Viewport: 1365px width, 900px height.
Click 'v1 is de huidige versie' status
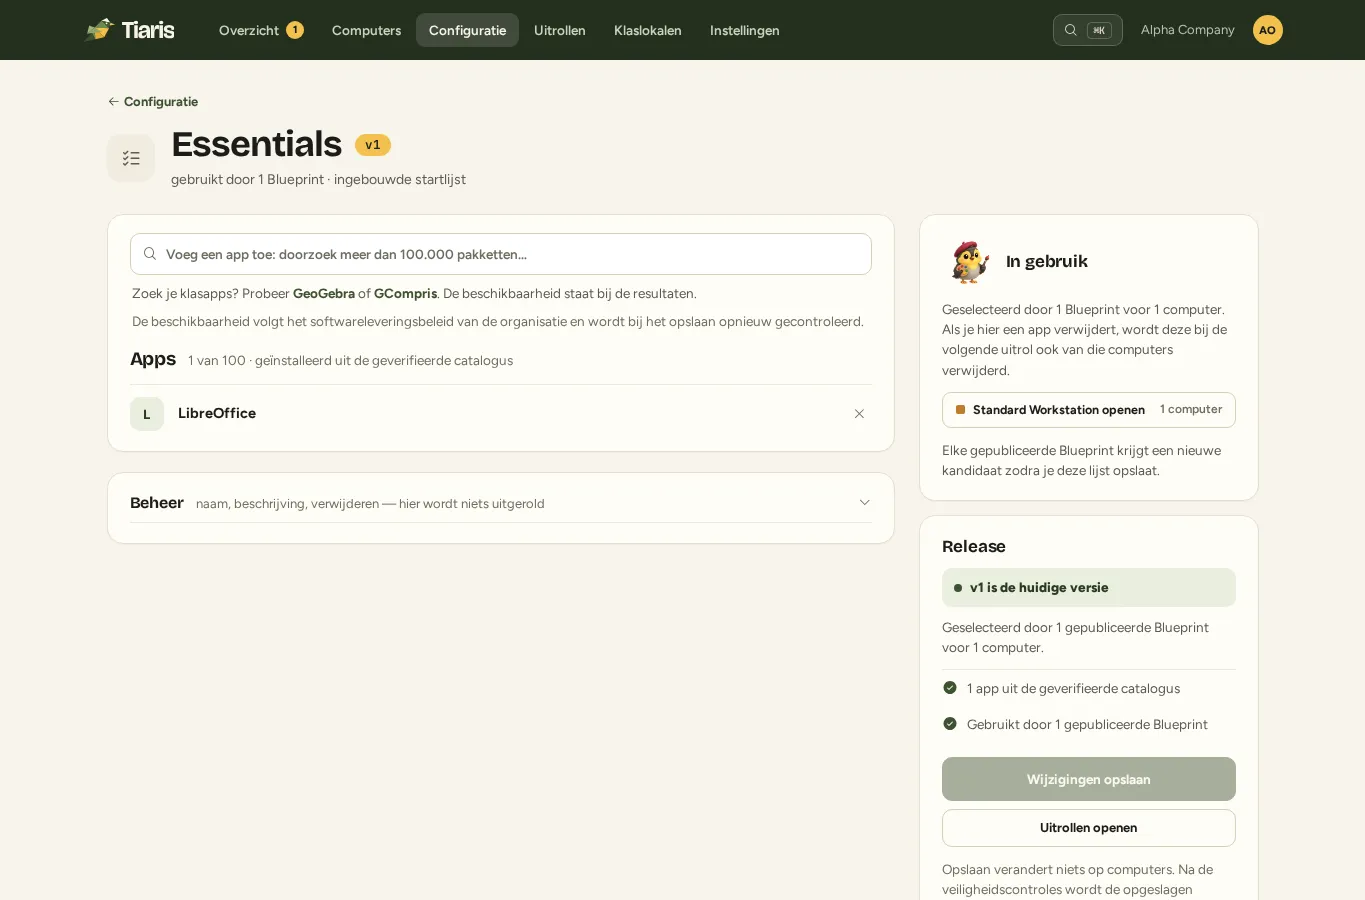pyautogui.click(x=1089, y=588)
